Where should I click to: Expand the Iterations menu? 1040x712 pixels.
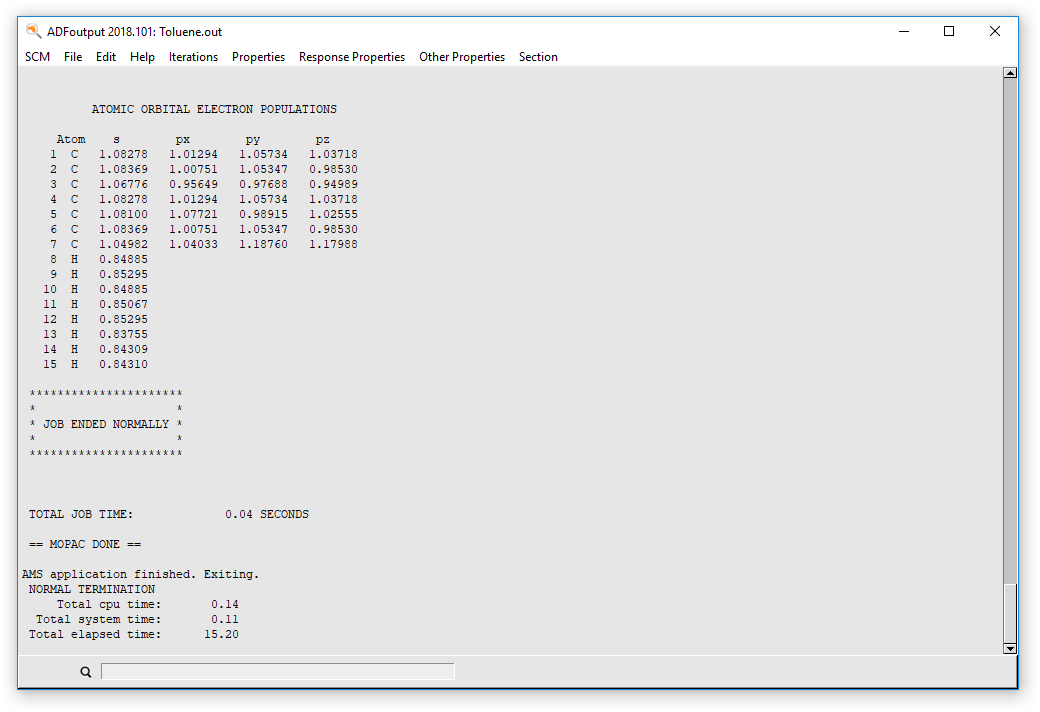(193, 57)
